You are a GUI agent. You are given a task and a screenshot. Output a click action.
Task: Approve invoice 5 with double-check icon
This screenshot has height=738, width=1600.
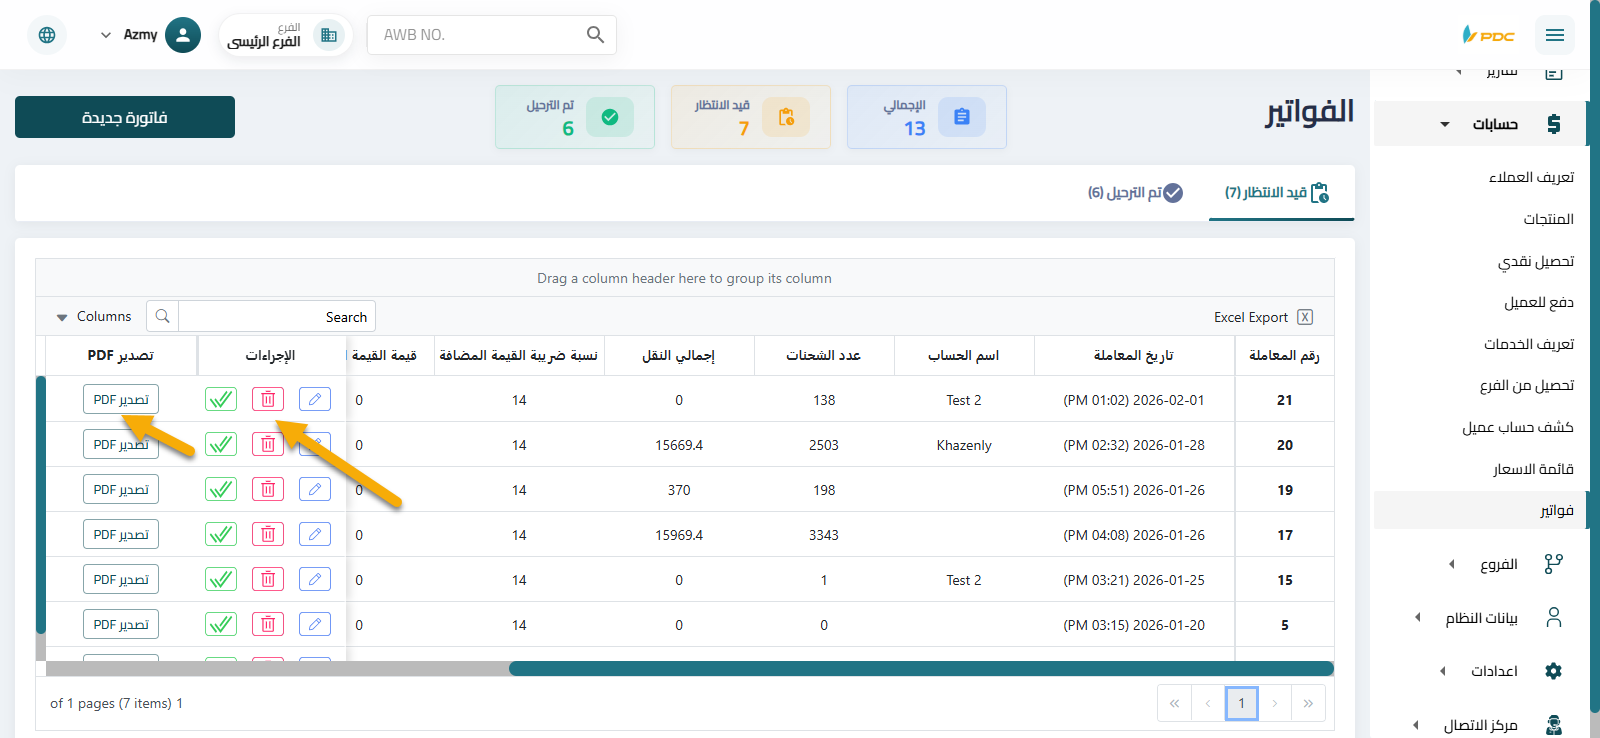(221, 624)
